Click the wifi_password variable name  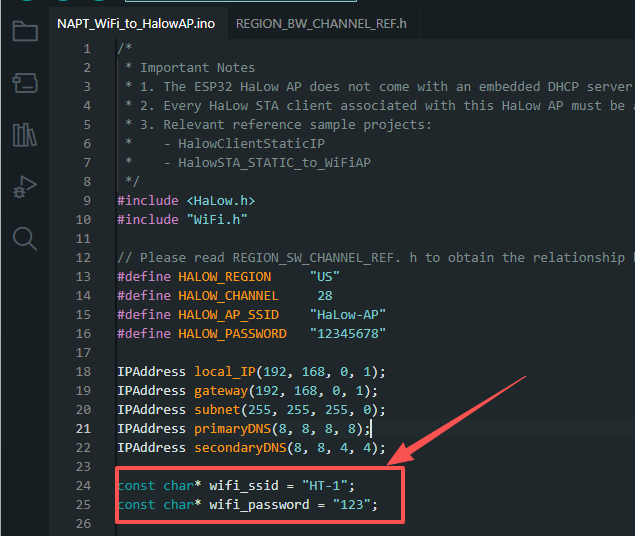point(259,505)
